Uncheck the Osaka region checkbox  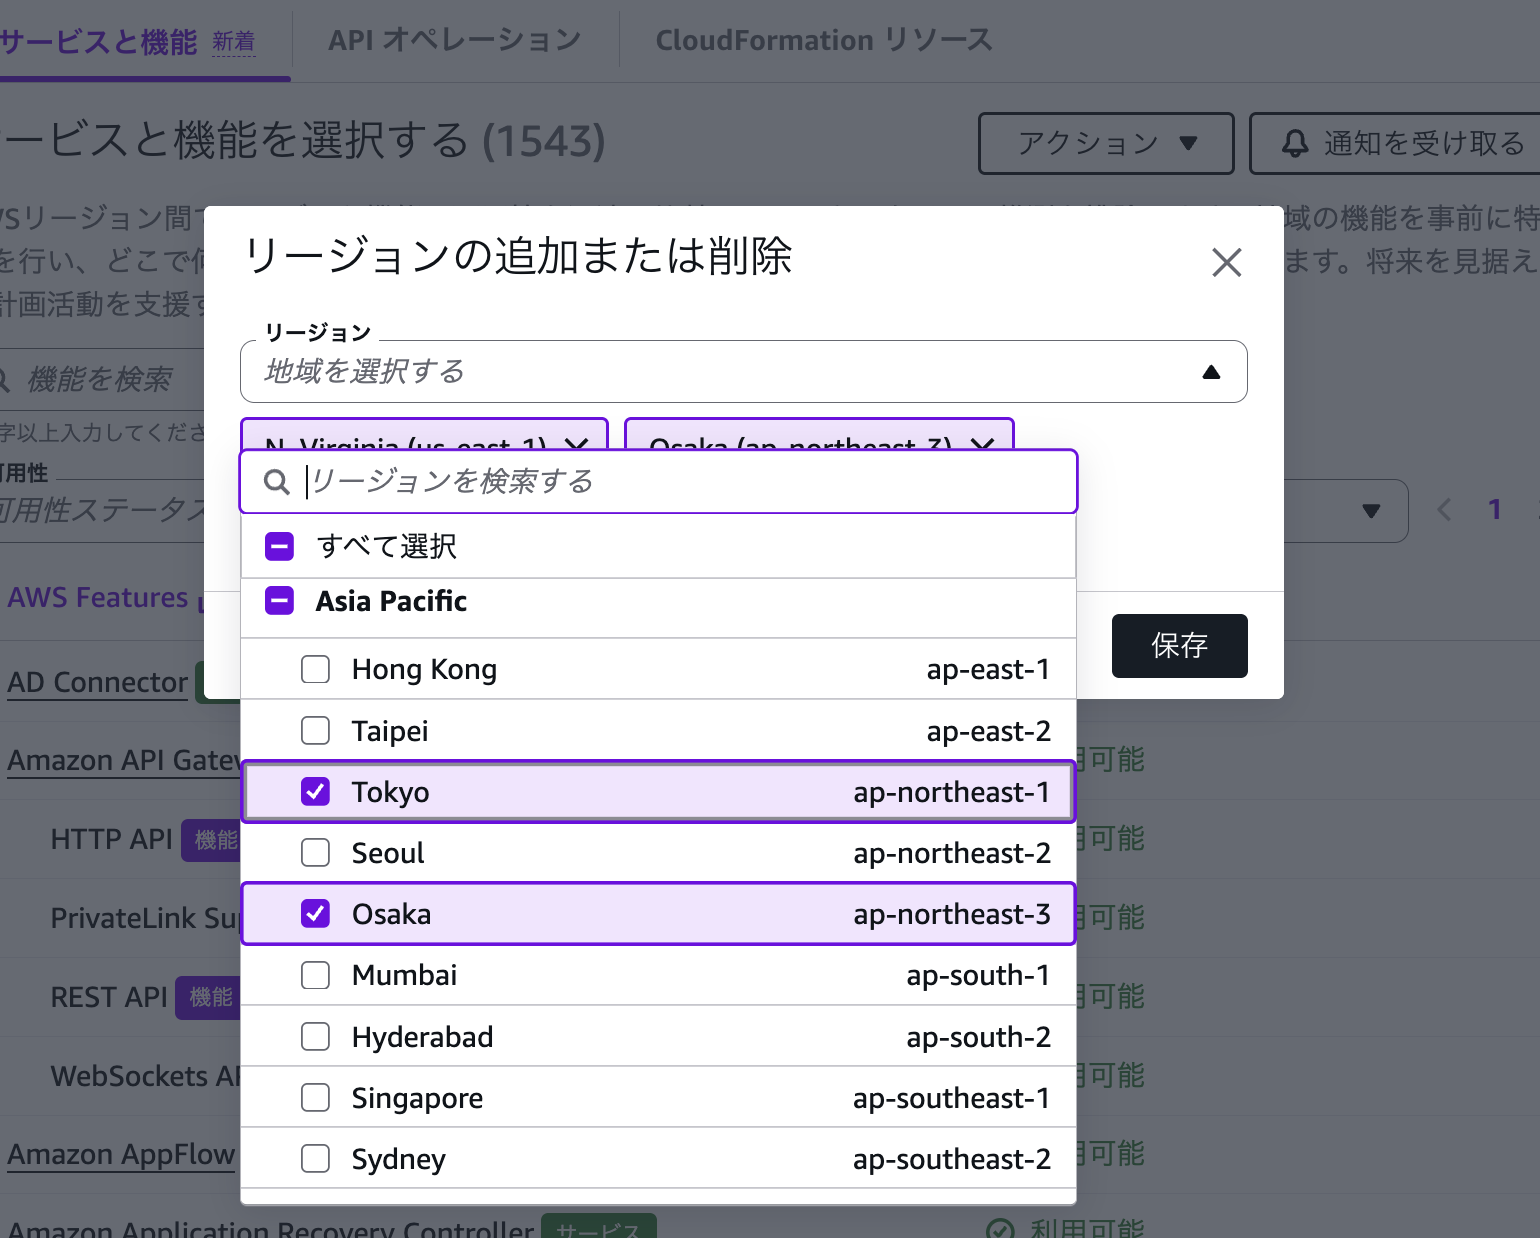pos(315,914)
